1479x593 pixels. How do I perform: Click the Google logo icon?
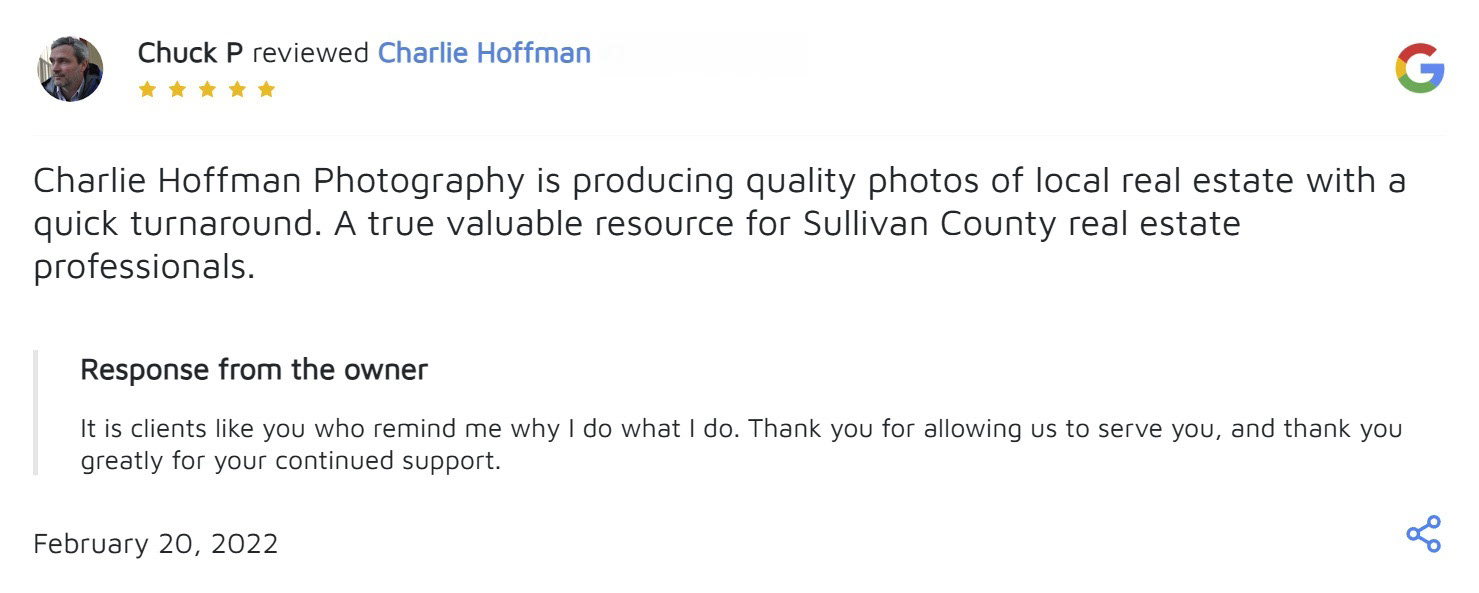click(1419, 69)
